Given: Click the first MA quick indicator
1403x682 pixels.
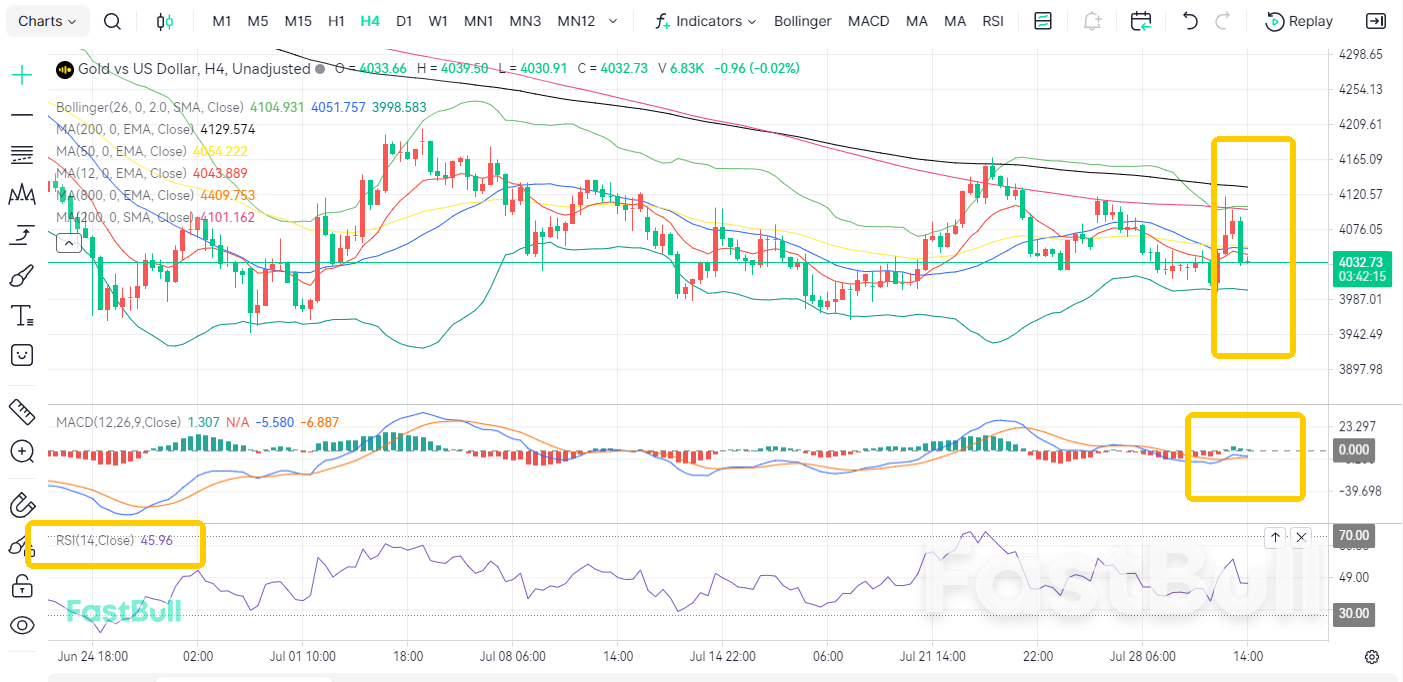Looking at the screenshot, I should 916,21.
